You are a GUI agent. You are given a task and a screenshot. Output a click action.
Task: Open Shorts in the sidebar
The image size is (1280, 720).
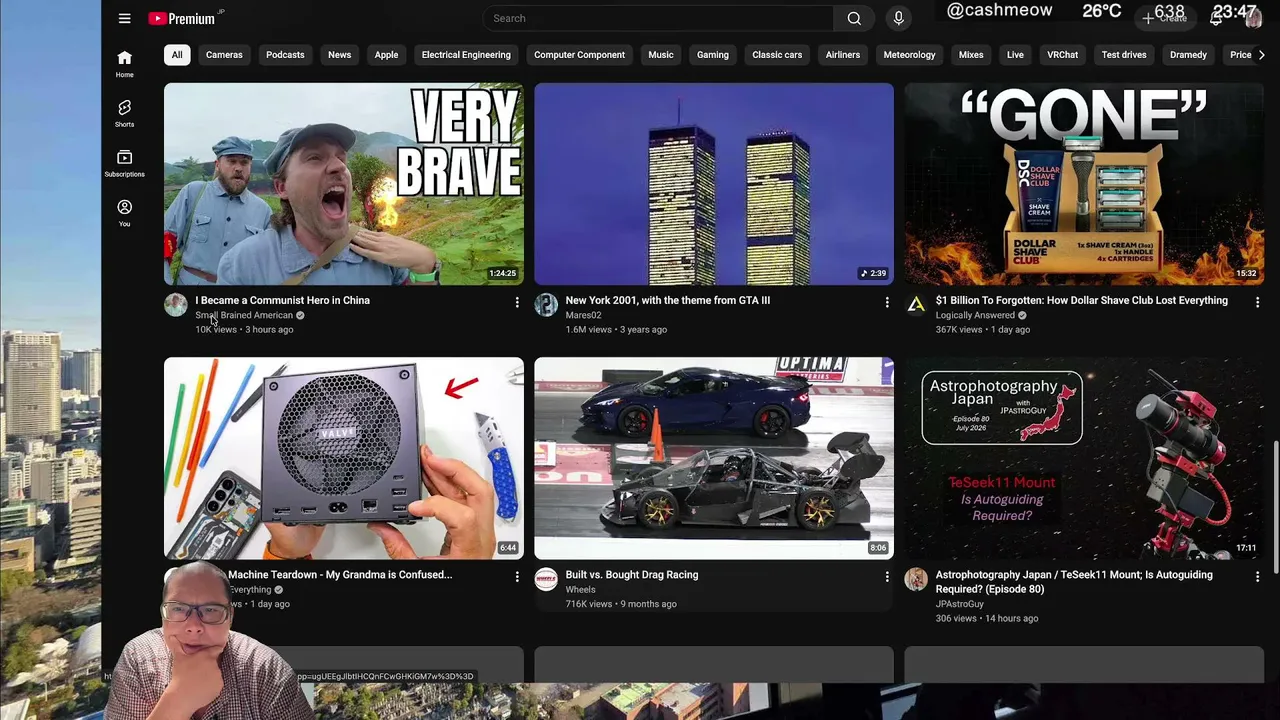(124, 114)
